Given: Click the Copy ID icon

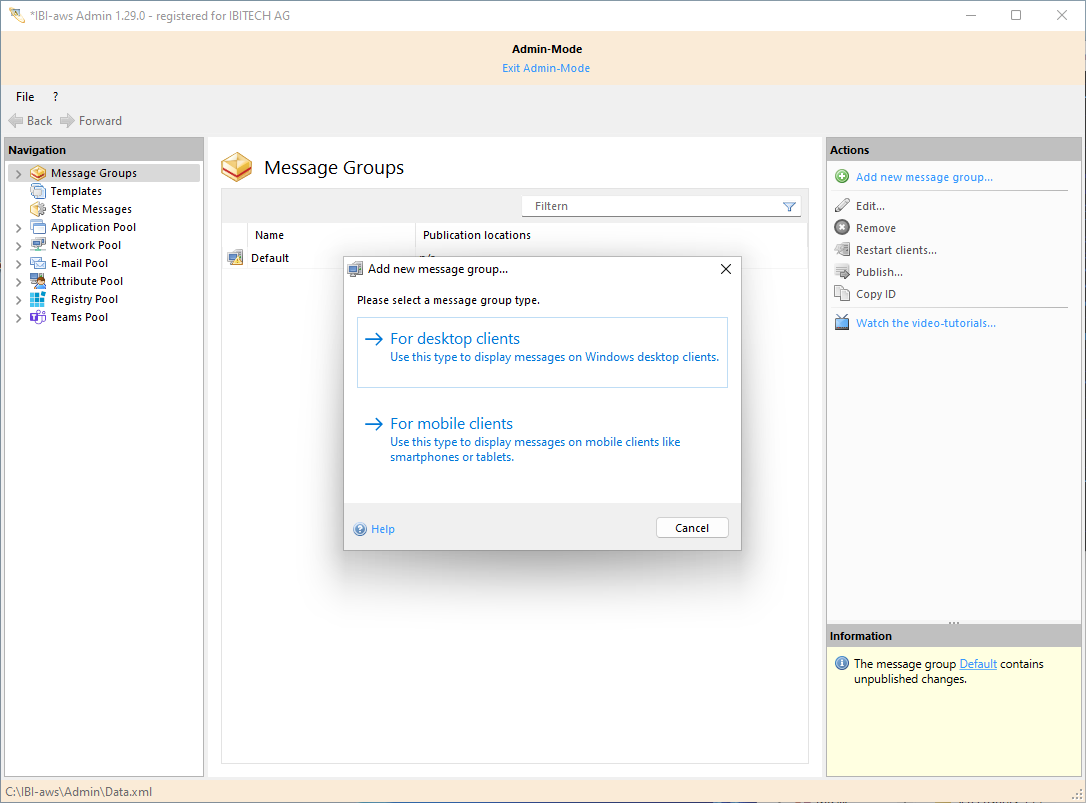Looking at the screenshot, I should pos(842,294).
